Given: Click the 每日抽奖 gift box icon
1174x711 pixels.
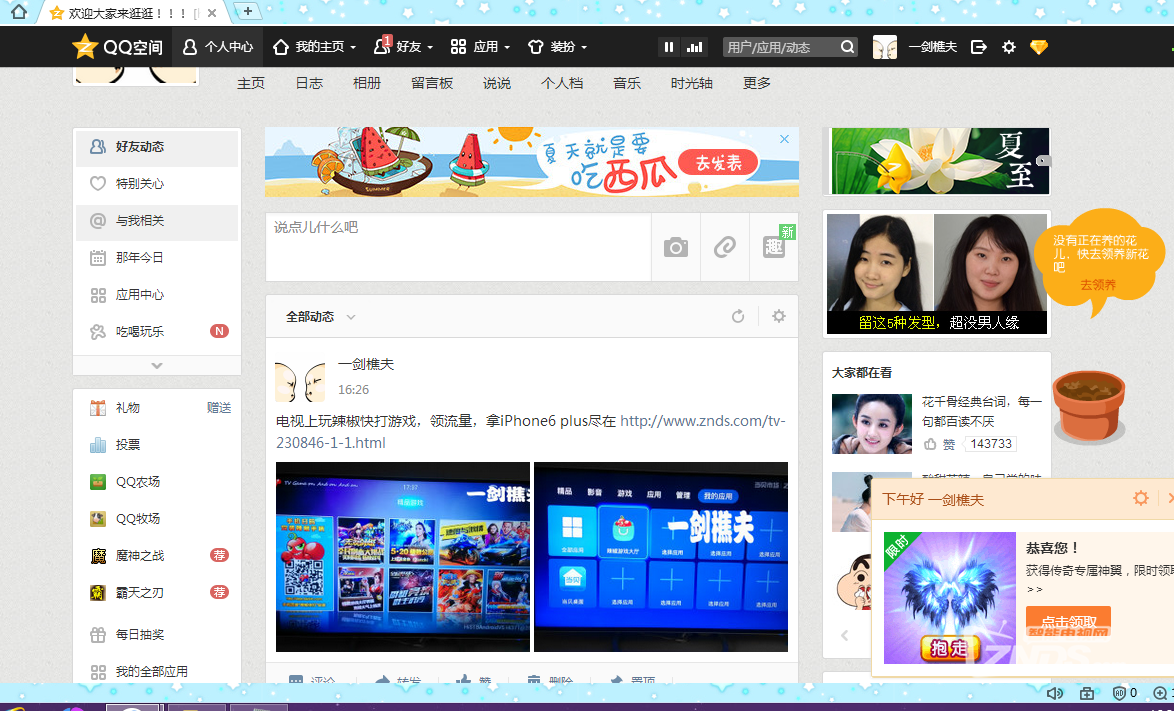Looking at the screenshot, I should (98, 635).
